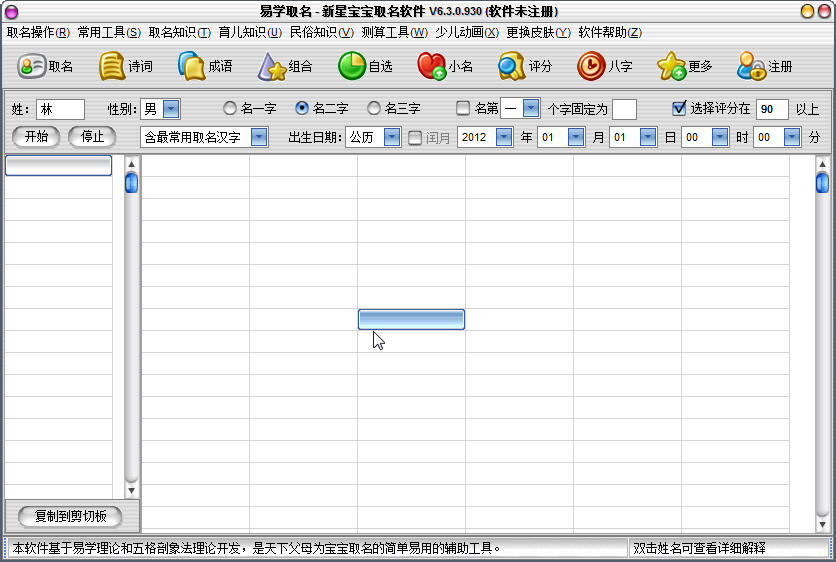The image size is (836, 562).
Task: Click the 复制到剪切板 button
Action: coord(70,516)
